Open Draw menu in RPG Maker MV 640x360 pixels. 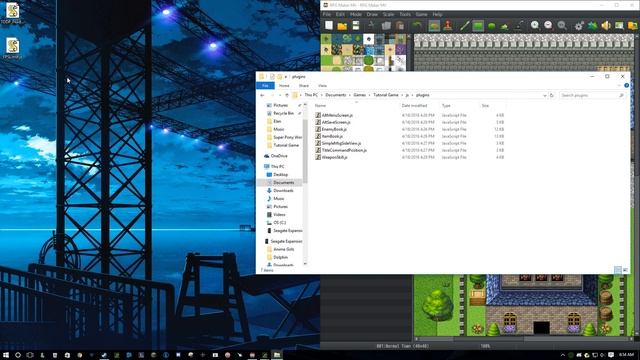(372, 14)
